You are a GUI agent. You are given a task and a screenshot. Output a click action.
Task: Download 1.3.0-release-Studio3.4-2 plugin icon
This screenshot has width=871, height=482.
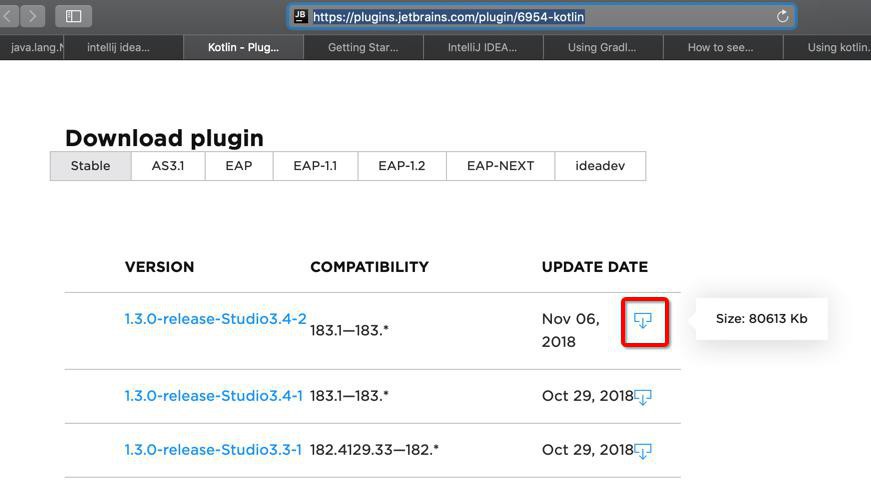(x=643, y=320)
